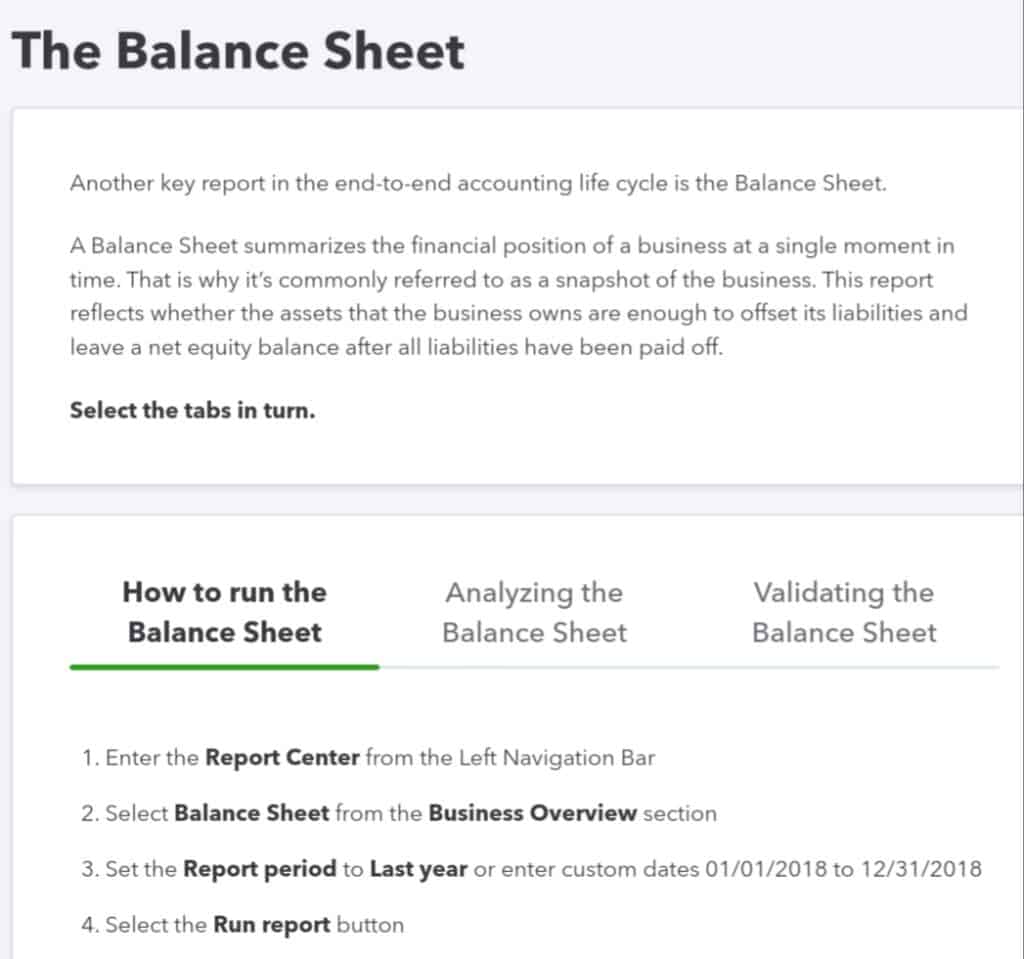
Task: Click the bold Report period text
Action: point(260,870)
